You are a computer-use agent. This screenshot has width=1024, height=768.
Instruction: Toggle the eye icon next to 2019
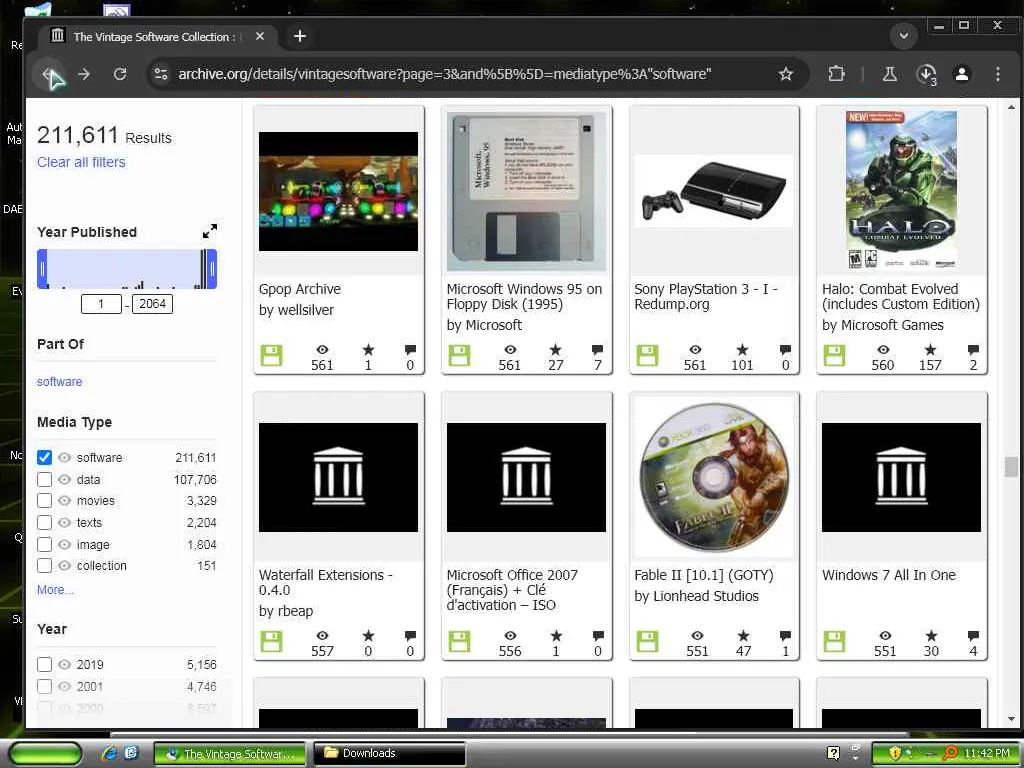click(x=64, y=664)
